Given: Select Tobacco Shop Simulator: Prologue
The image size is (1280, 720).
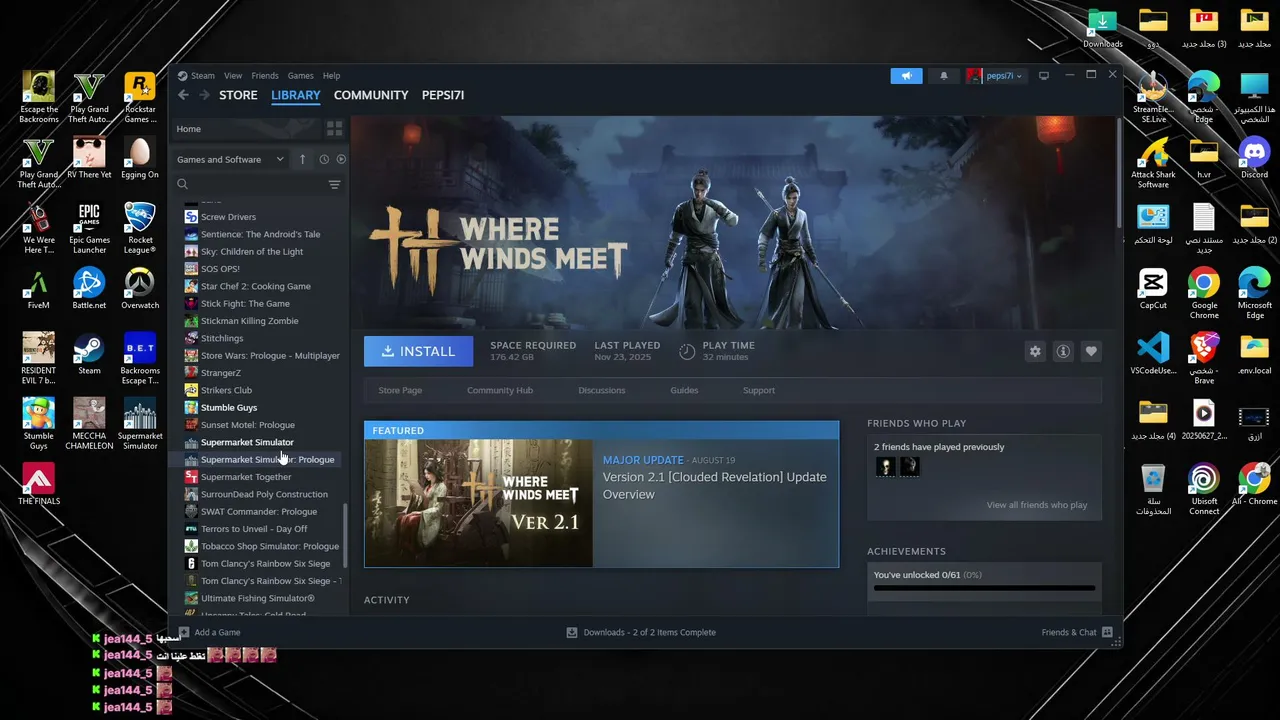Looking at the screenshot, I should [270, 546].
